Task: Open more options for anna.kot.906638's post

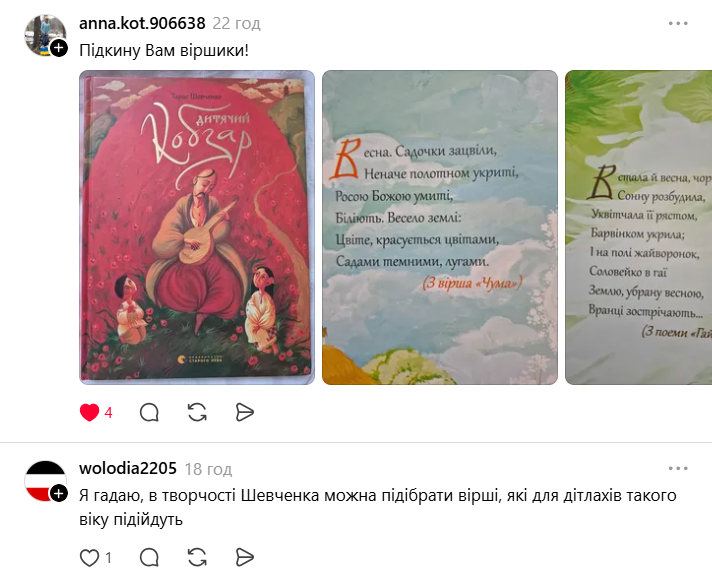Action: 678,23
